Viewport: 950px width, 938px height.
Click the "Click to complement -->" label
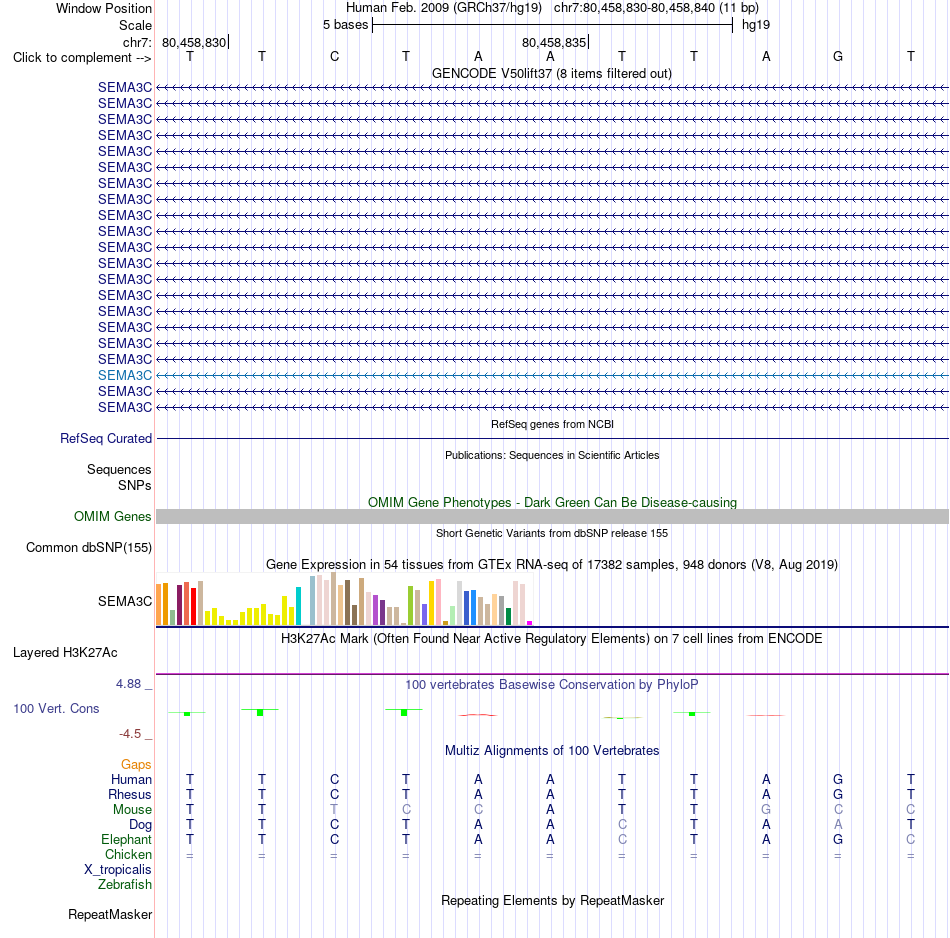click(82, 58)
